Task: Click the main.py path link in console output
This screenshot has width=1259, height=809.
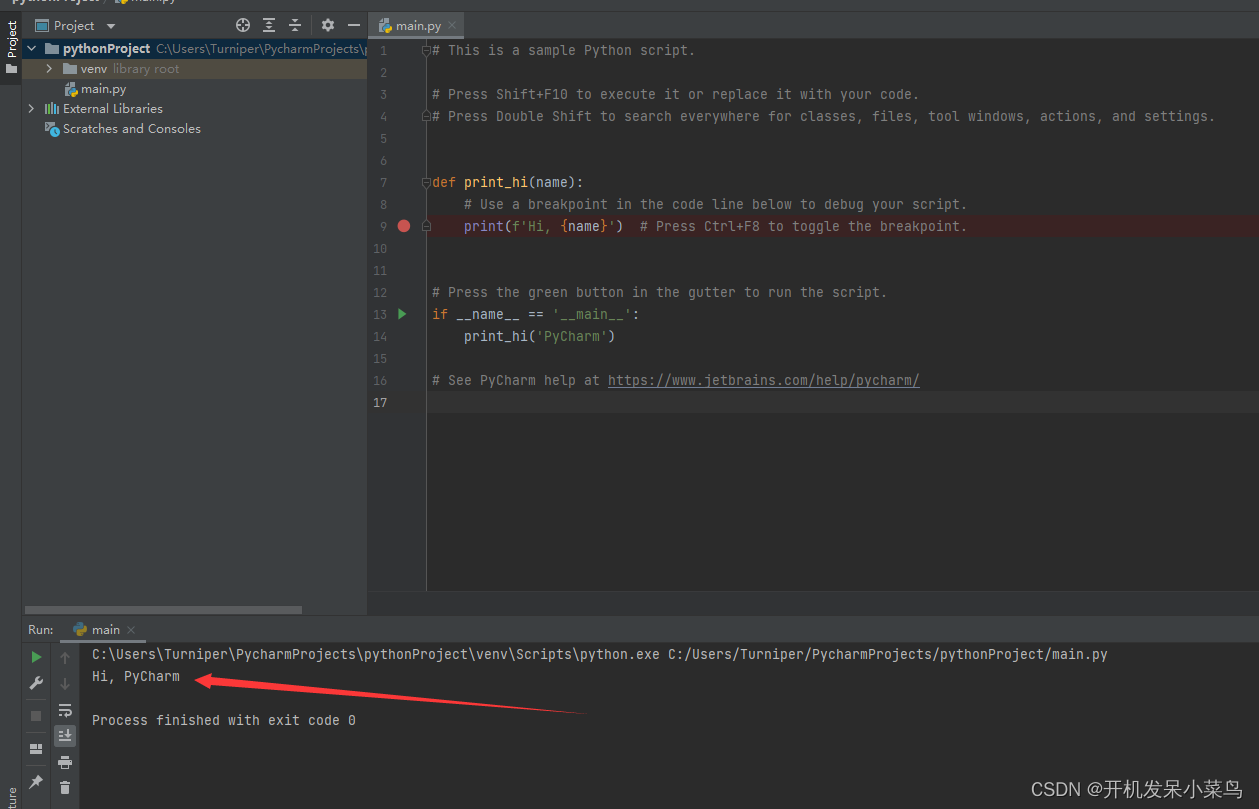Action: [888, 654]
